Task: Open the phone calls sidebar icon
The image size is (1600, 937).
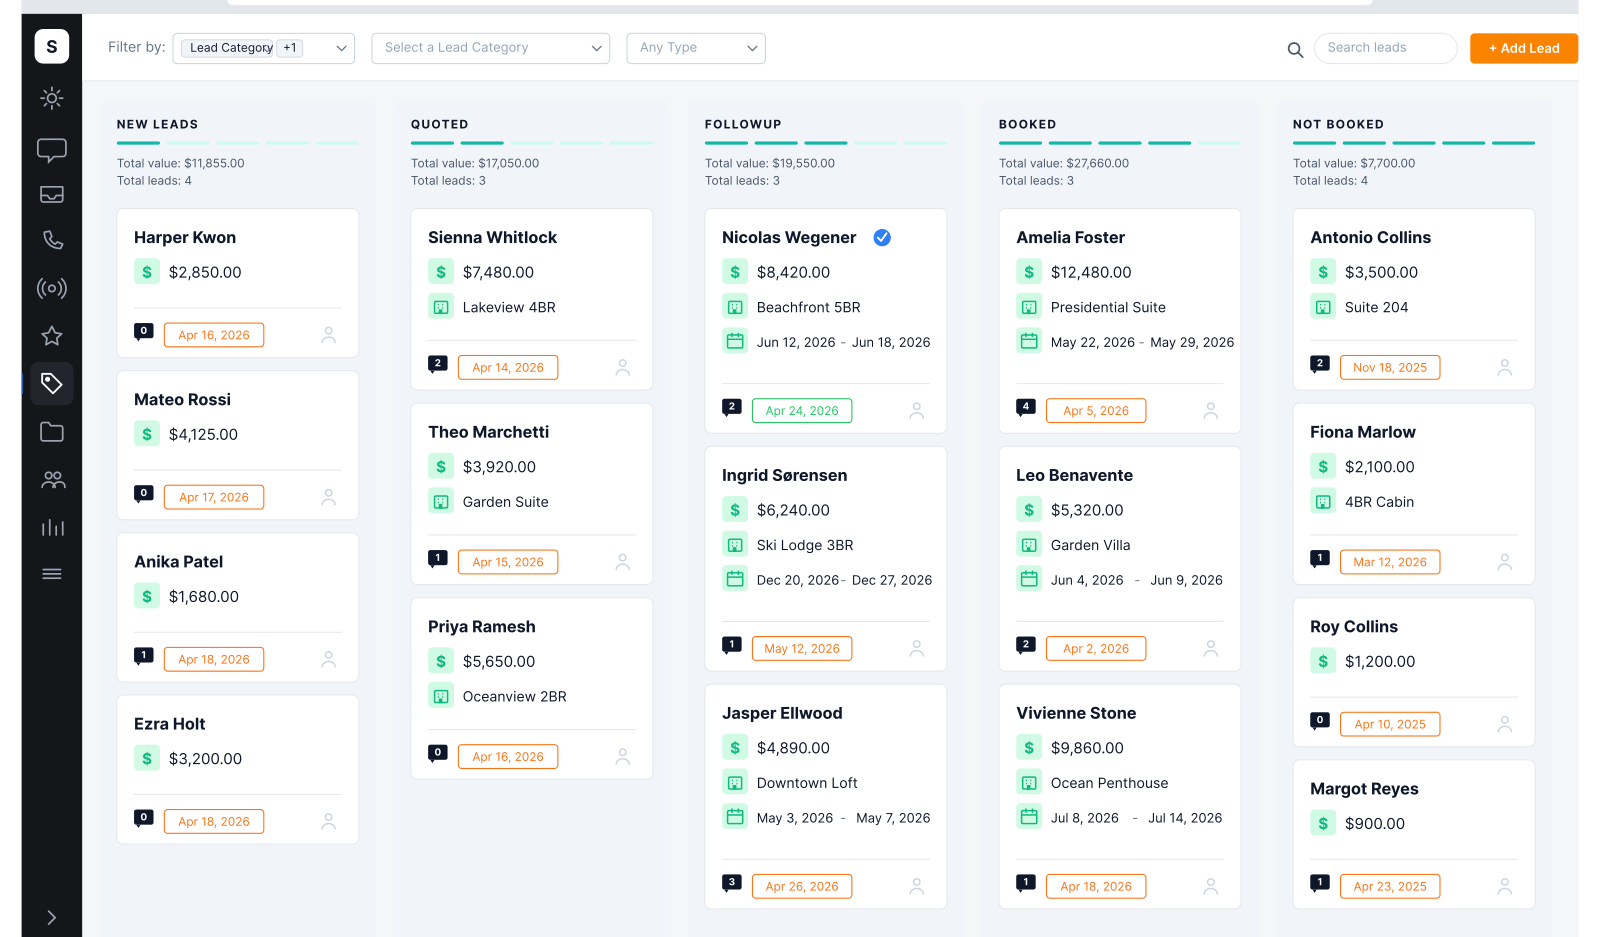Action: 52,240
